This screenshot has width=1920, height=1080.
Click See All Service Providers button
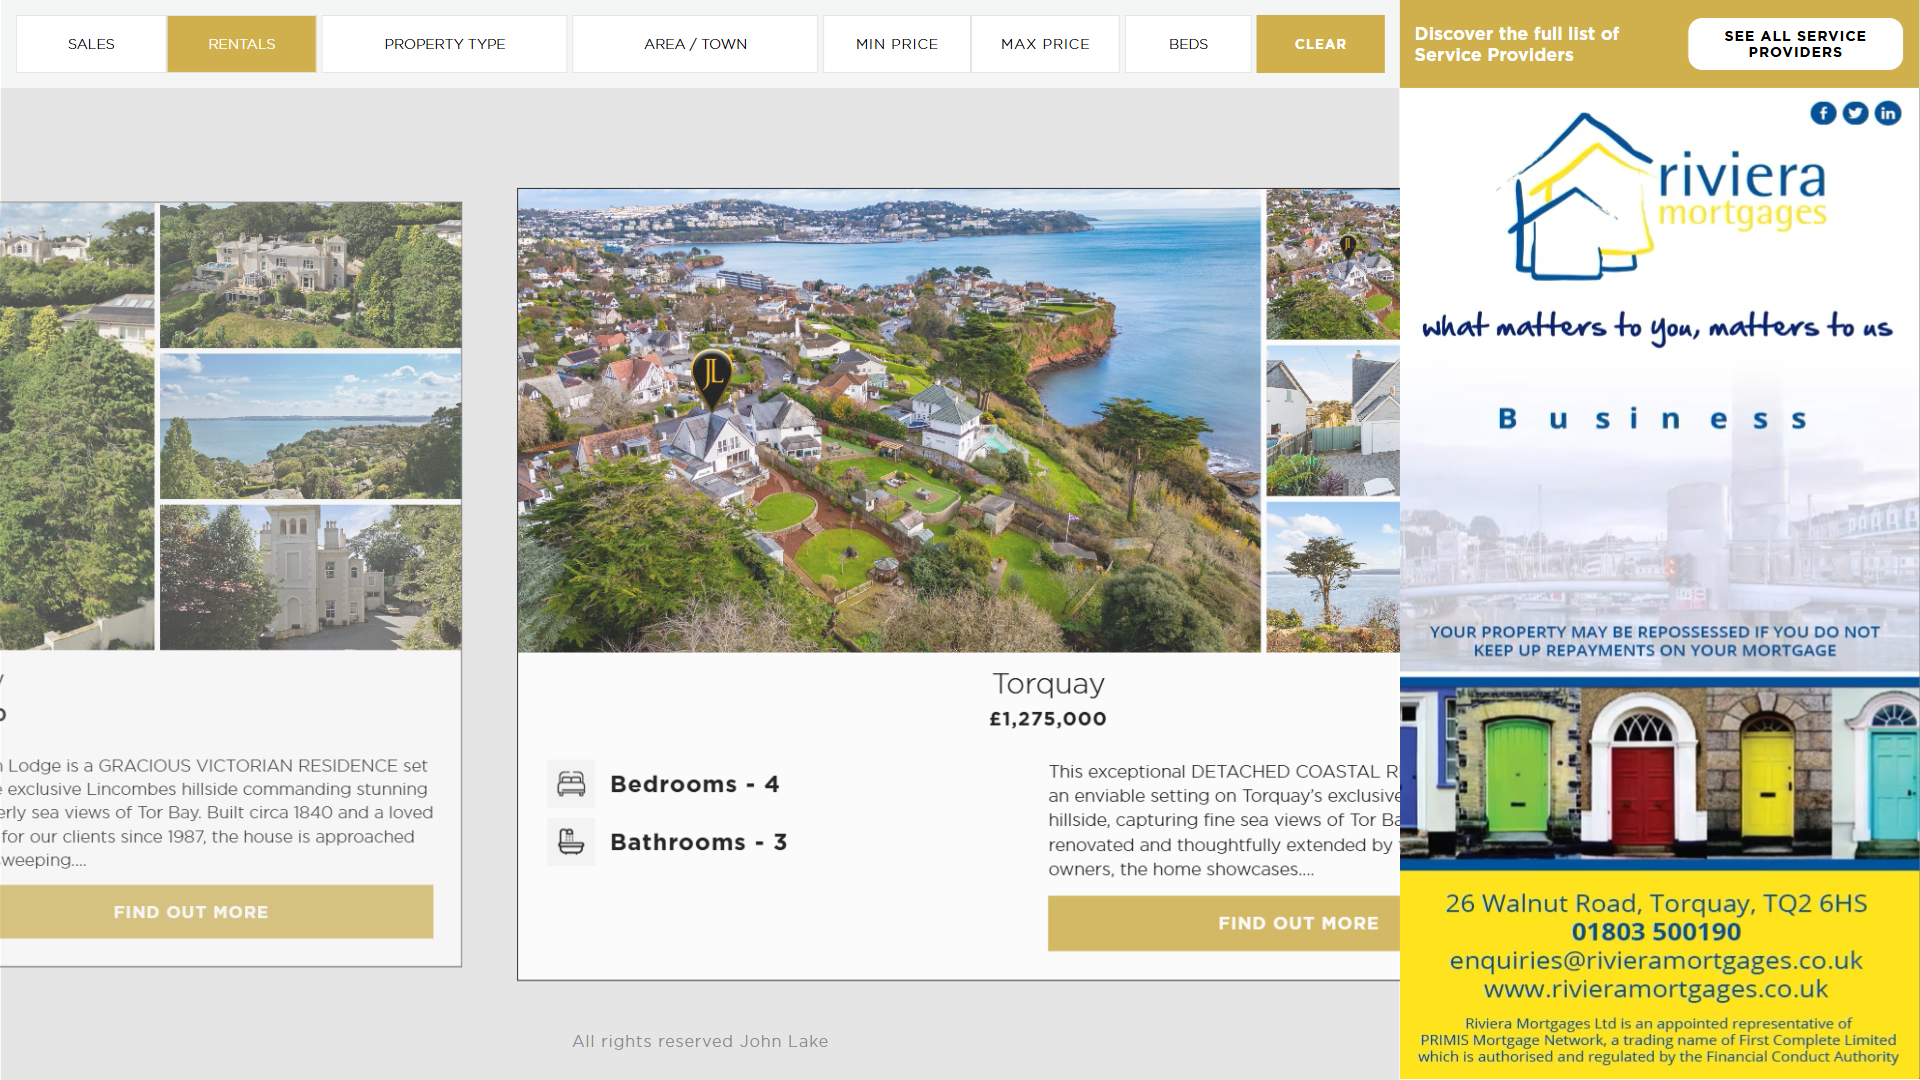[x=1794, y=44]
